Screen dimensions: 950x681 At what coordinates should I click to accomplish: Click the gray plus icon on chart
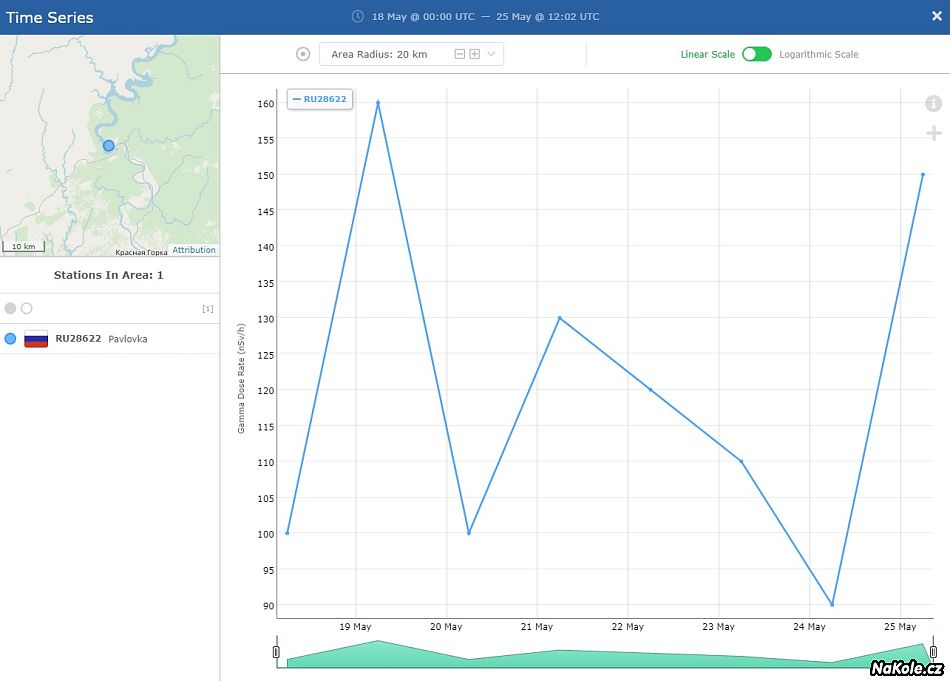pos(933,133)
